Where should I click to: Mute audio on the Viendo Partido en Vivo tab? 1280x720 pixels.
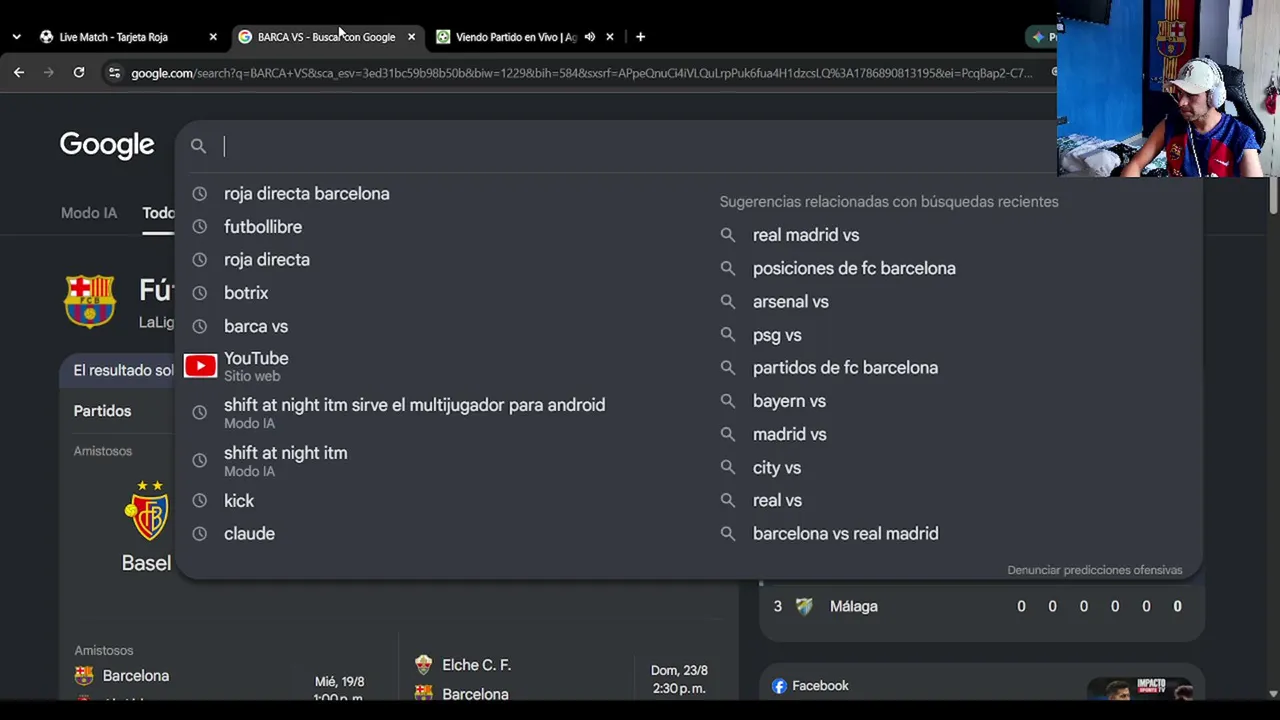(590, 37)
